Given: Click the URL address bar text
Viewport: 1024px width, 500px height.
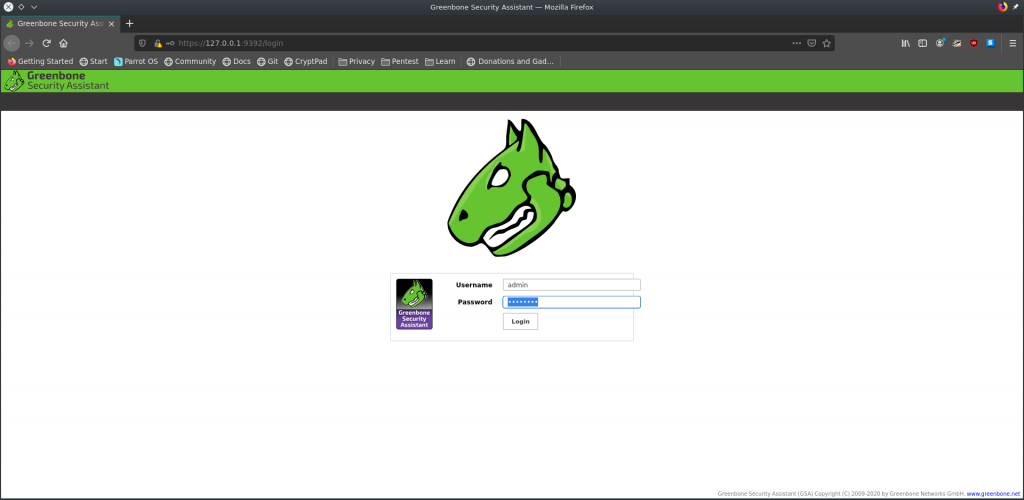Looking at the screenshot, I should pos(231,43).
